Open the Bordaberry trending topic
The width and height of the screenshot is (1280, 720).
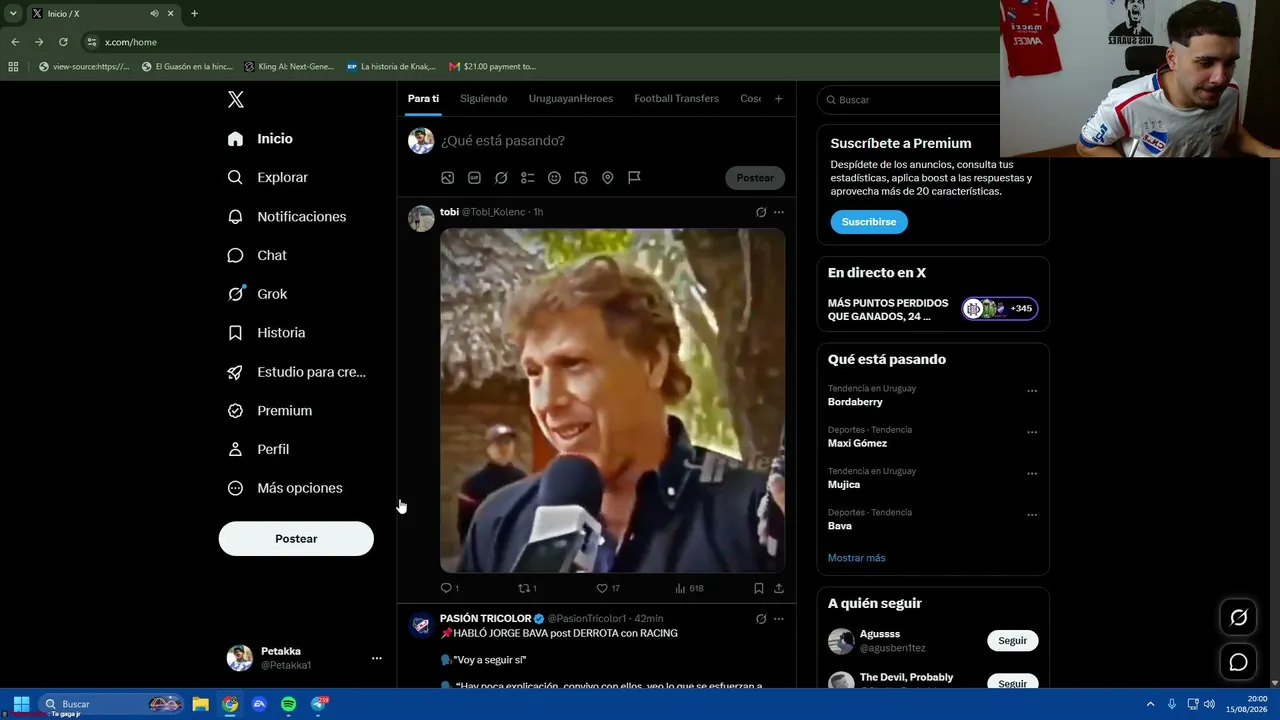tap(855, 402)
